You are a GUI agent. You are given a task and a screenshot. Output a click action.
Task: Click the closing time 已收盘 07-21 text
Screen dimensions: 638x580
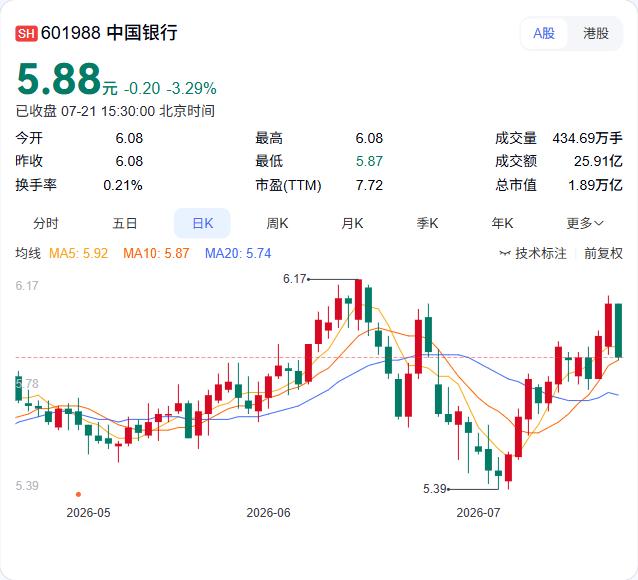coord(115,111)
